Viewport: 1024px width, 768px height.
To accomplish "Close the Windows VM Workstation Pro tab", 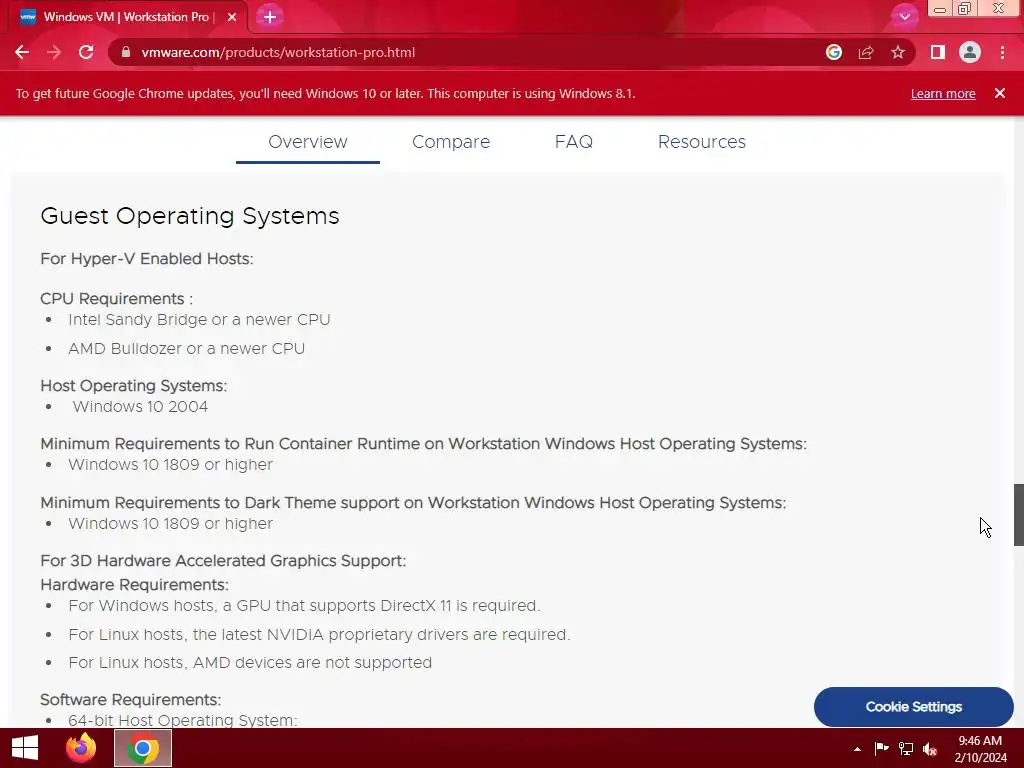I will point(232,17).
